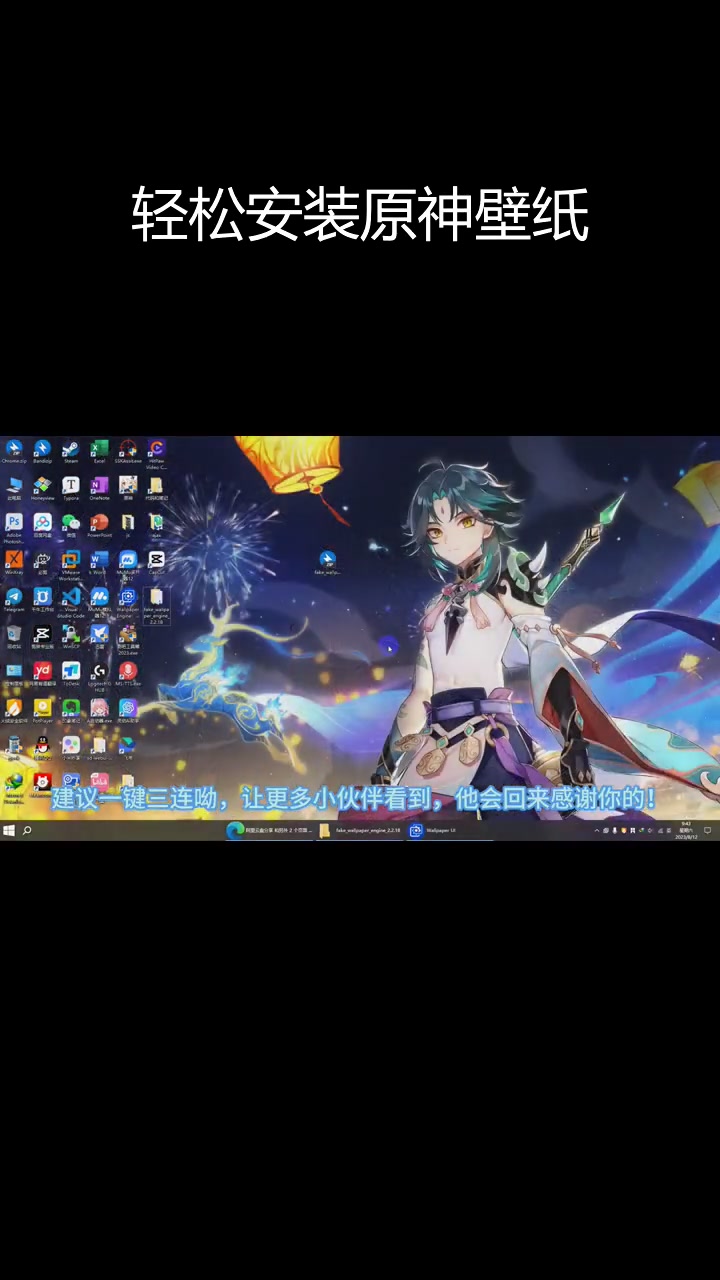Select the fake_wallpaper_engine_2.2.18 folder on desktop
720x1280 pixels.
(x=156, y=606)
